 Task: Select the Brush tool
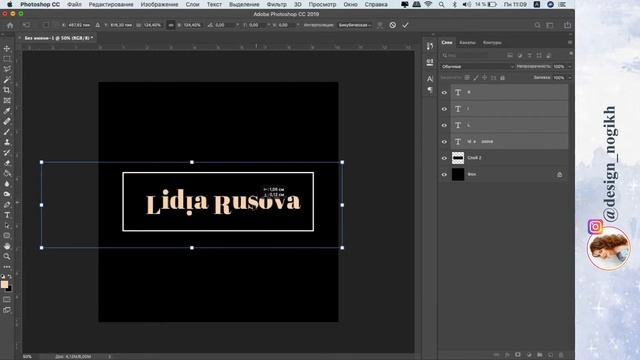coord(7,132)
